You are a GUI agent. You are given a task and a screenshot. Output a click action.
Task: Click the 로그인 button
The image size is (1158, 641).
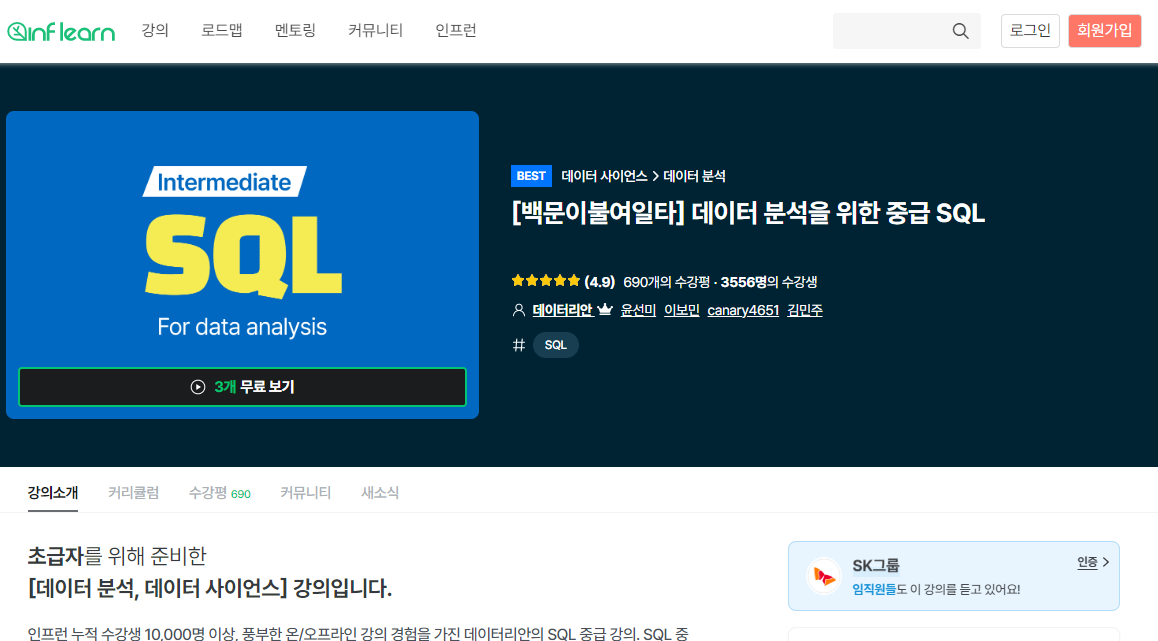(1030, 31)
